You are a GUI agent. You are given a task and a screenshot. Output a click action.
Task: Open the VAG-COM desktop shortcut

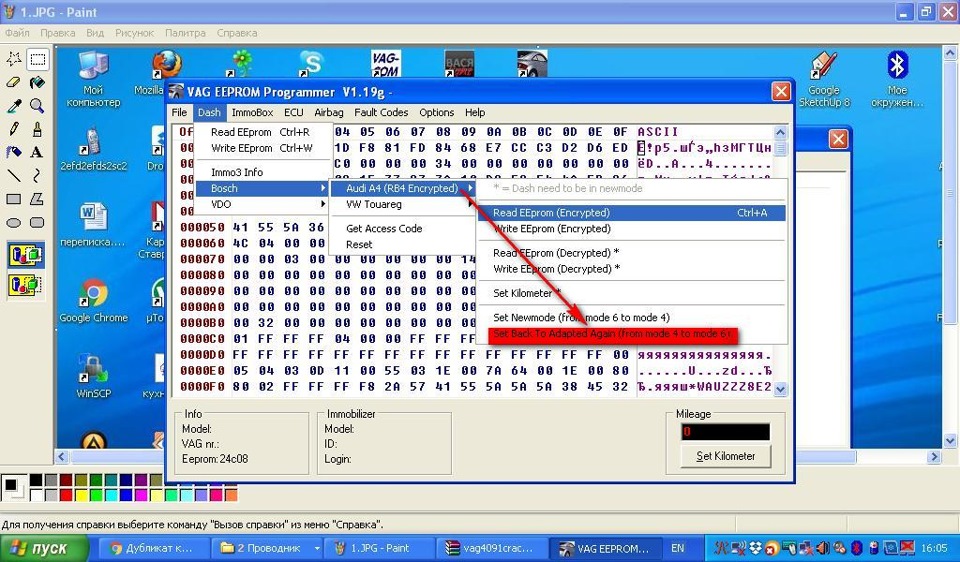coord(386,64)
